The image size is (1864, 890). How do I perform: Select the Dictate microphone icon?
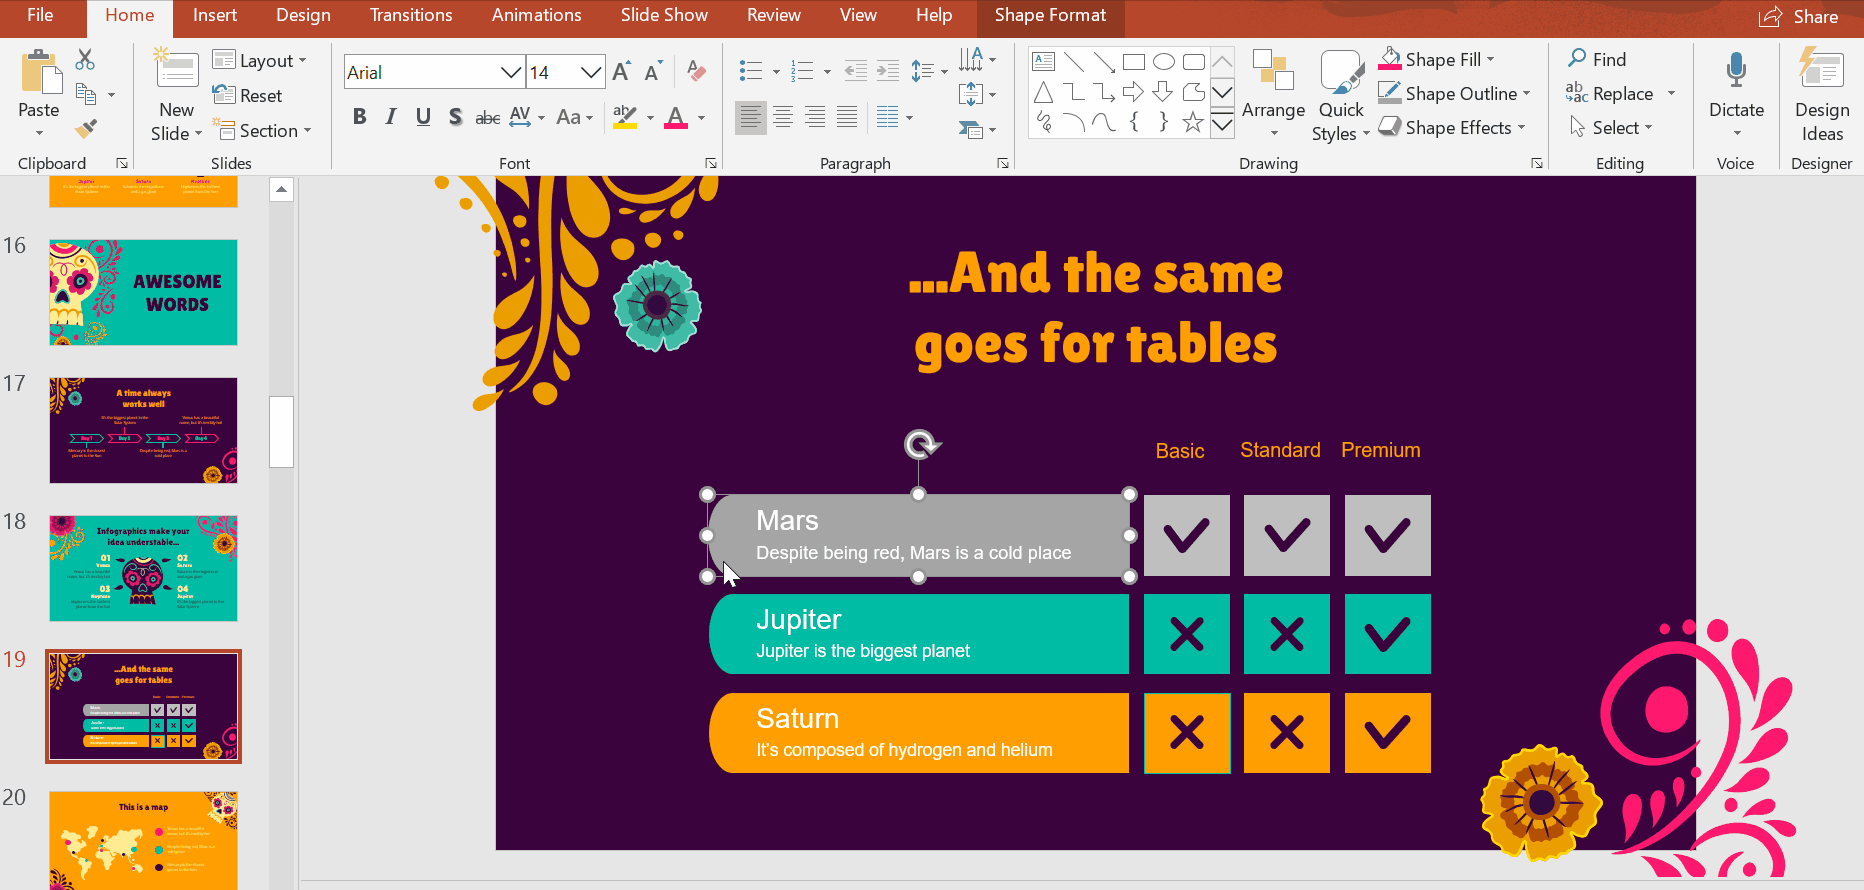tap(1736, 72)
